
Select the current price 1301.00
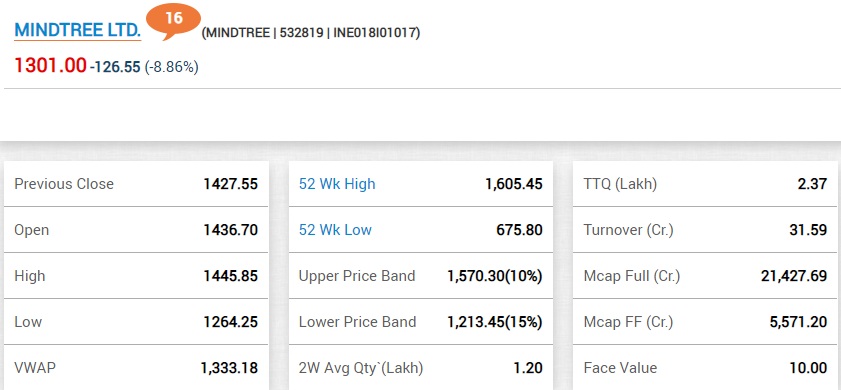[x=50, y=65]
